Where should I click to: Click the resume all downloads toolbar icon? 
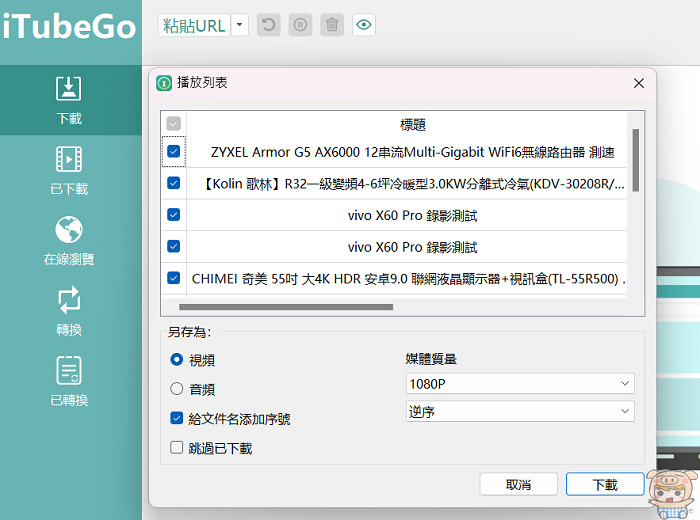tap(268, 25)
